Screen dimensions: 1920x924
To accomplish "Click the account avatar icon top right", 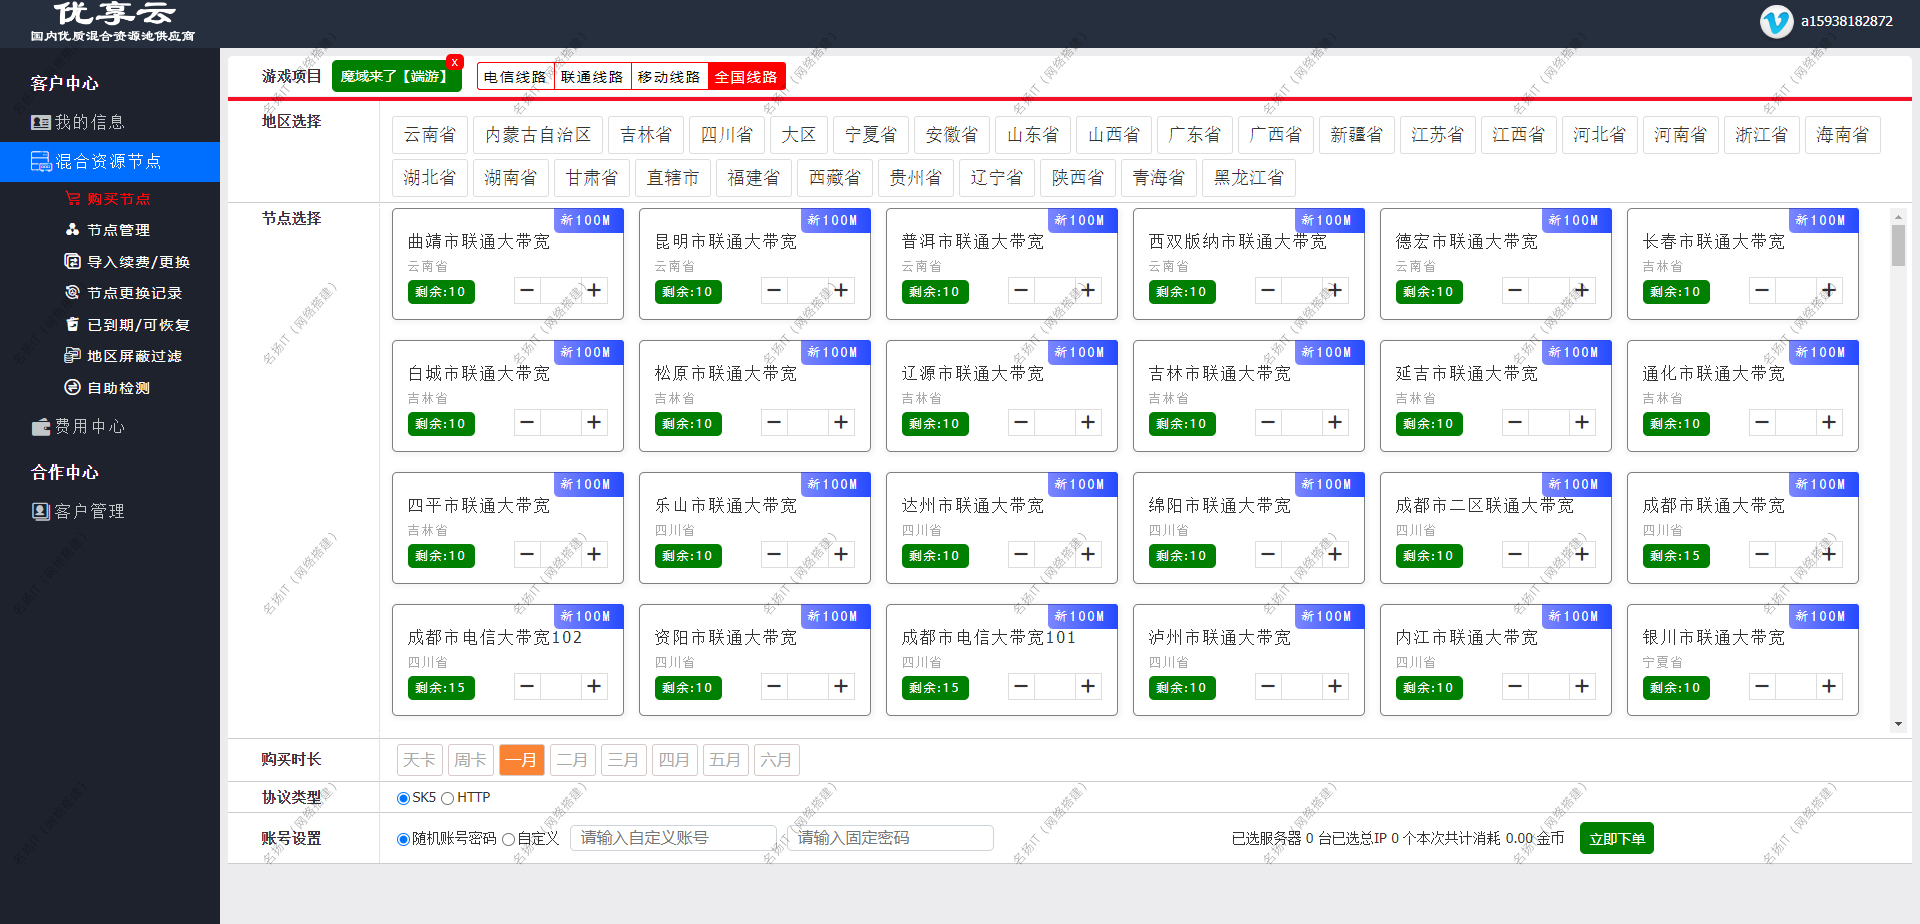I will tap(1776, 21).
